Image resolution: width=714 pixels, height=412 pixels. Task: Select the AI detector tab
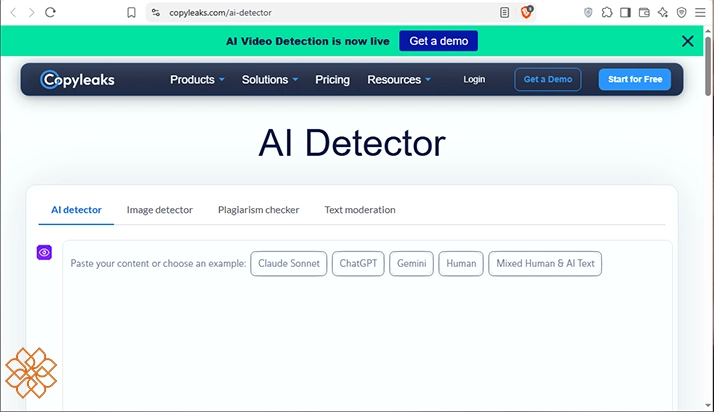pos(76,210)
